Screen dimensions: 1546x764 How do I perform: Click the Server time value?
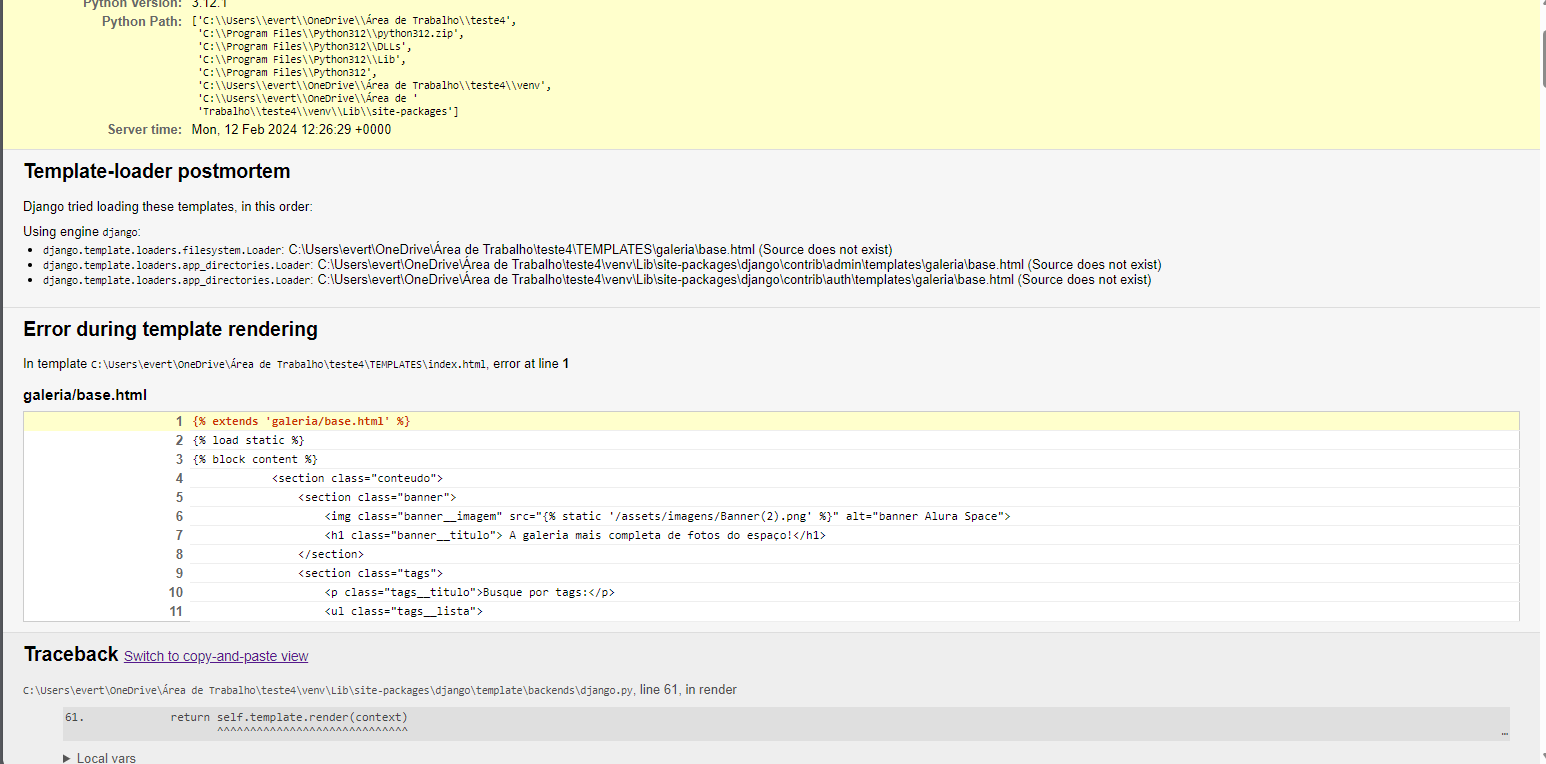[x=291, y=130]
